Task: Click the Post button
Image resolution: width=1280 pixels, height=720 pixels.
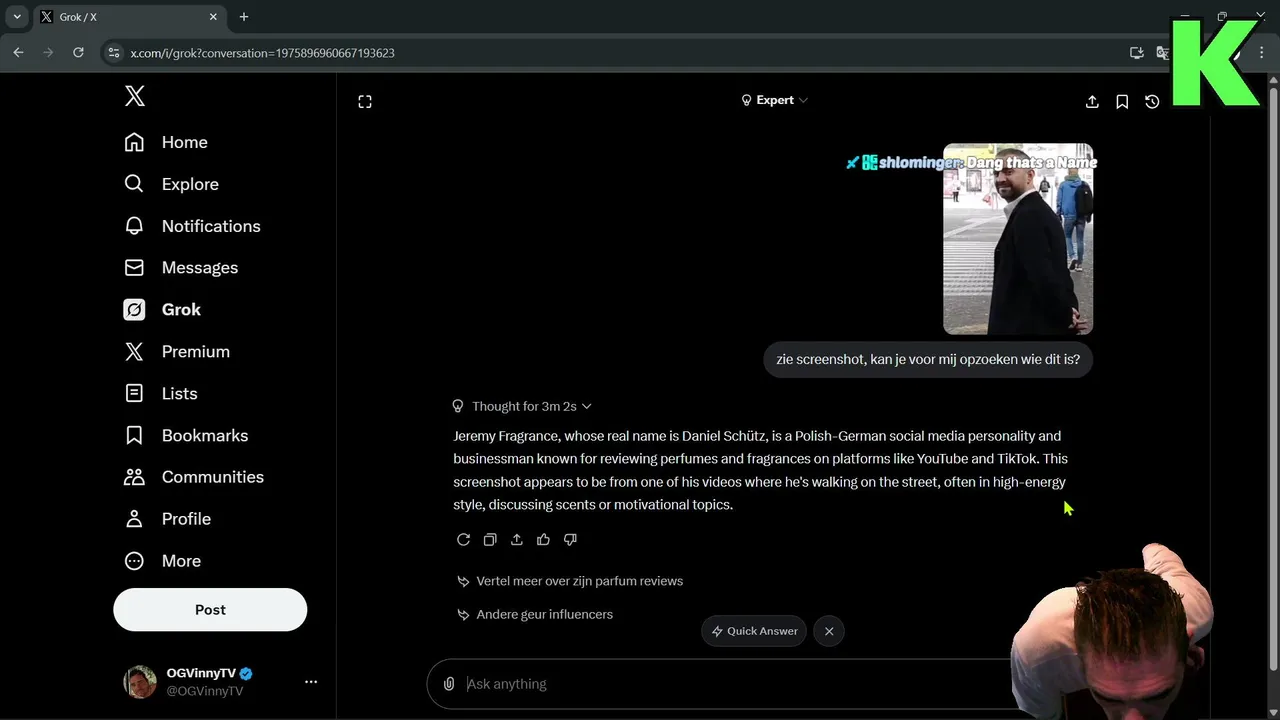Action: tap(210, 610)
